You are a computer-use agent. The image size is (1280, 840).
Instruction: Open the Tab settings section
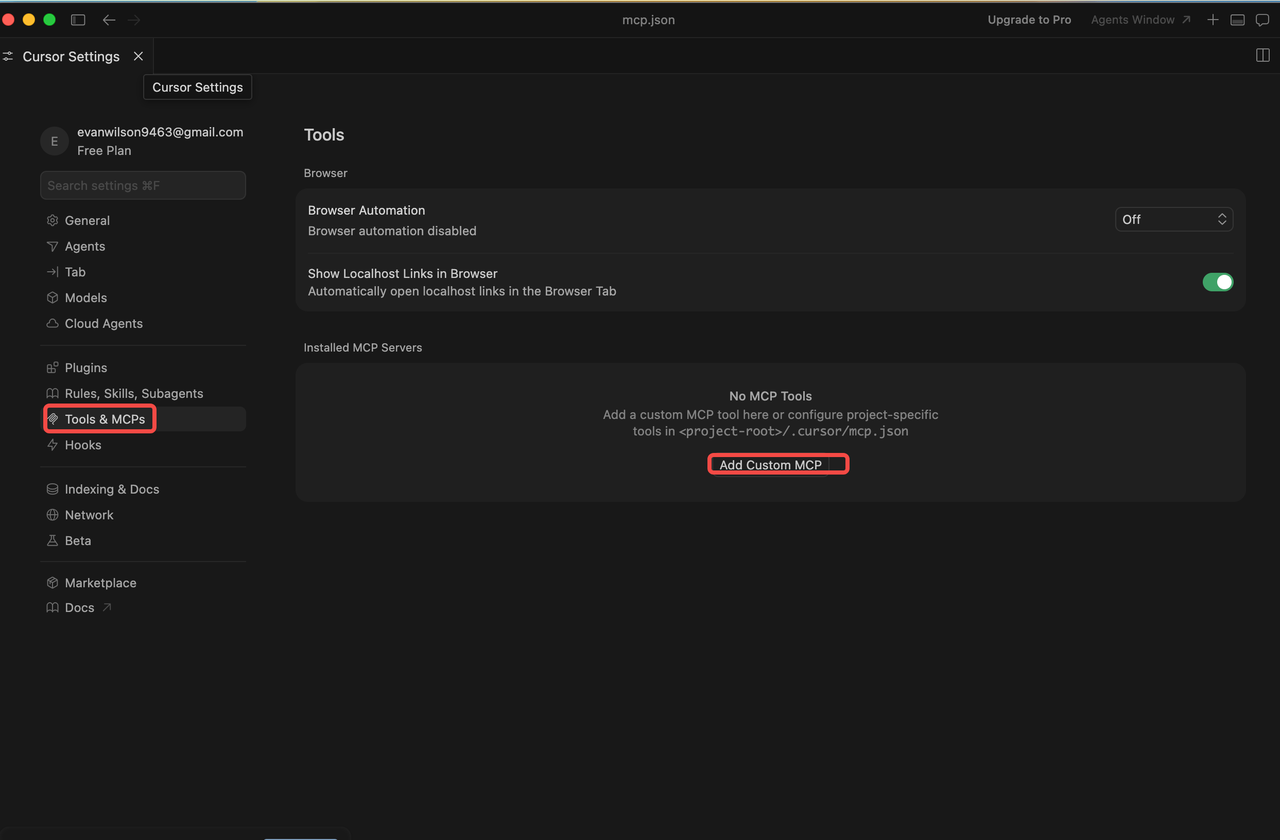[75, 272]
